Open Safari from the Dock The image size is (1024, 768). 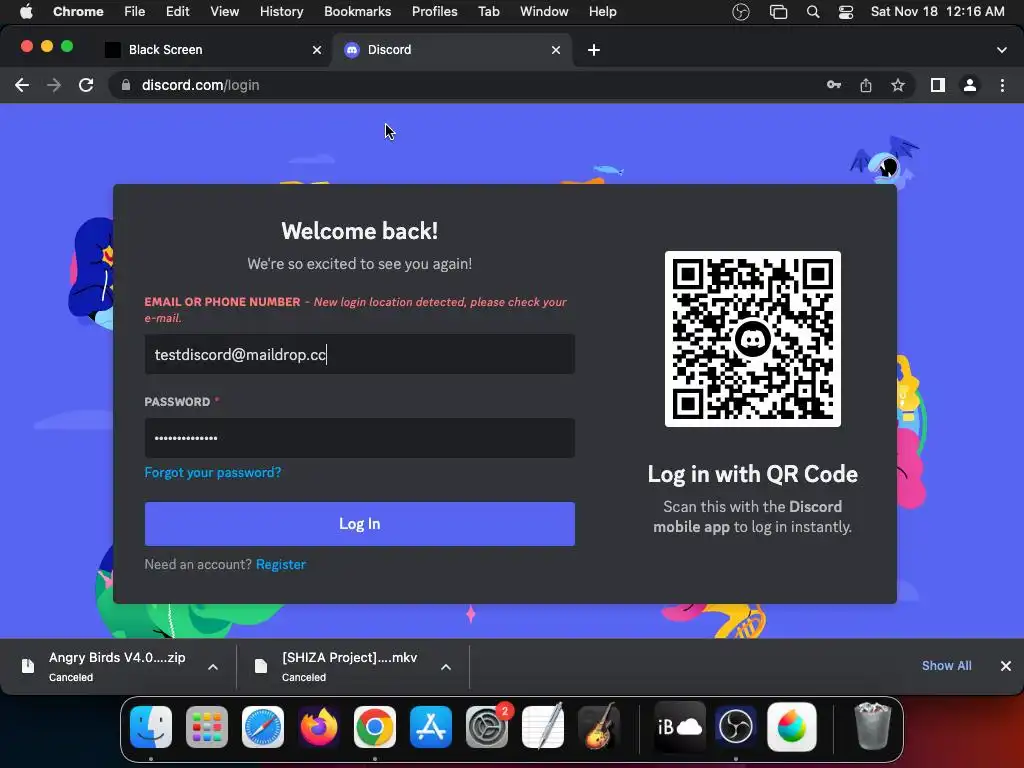click(x=263, y=726)
